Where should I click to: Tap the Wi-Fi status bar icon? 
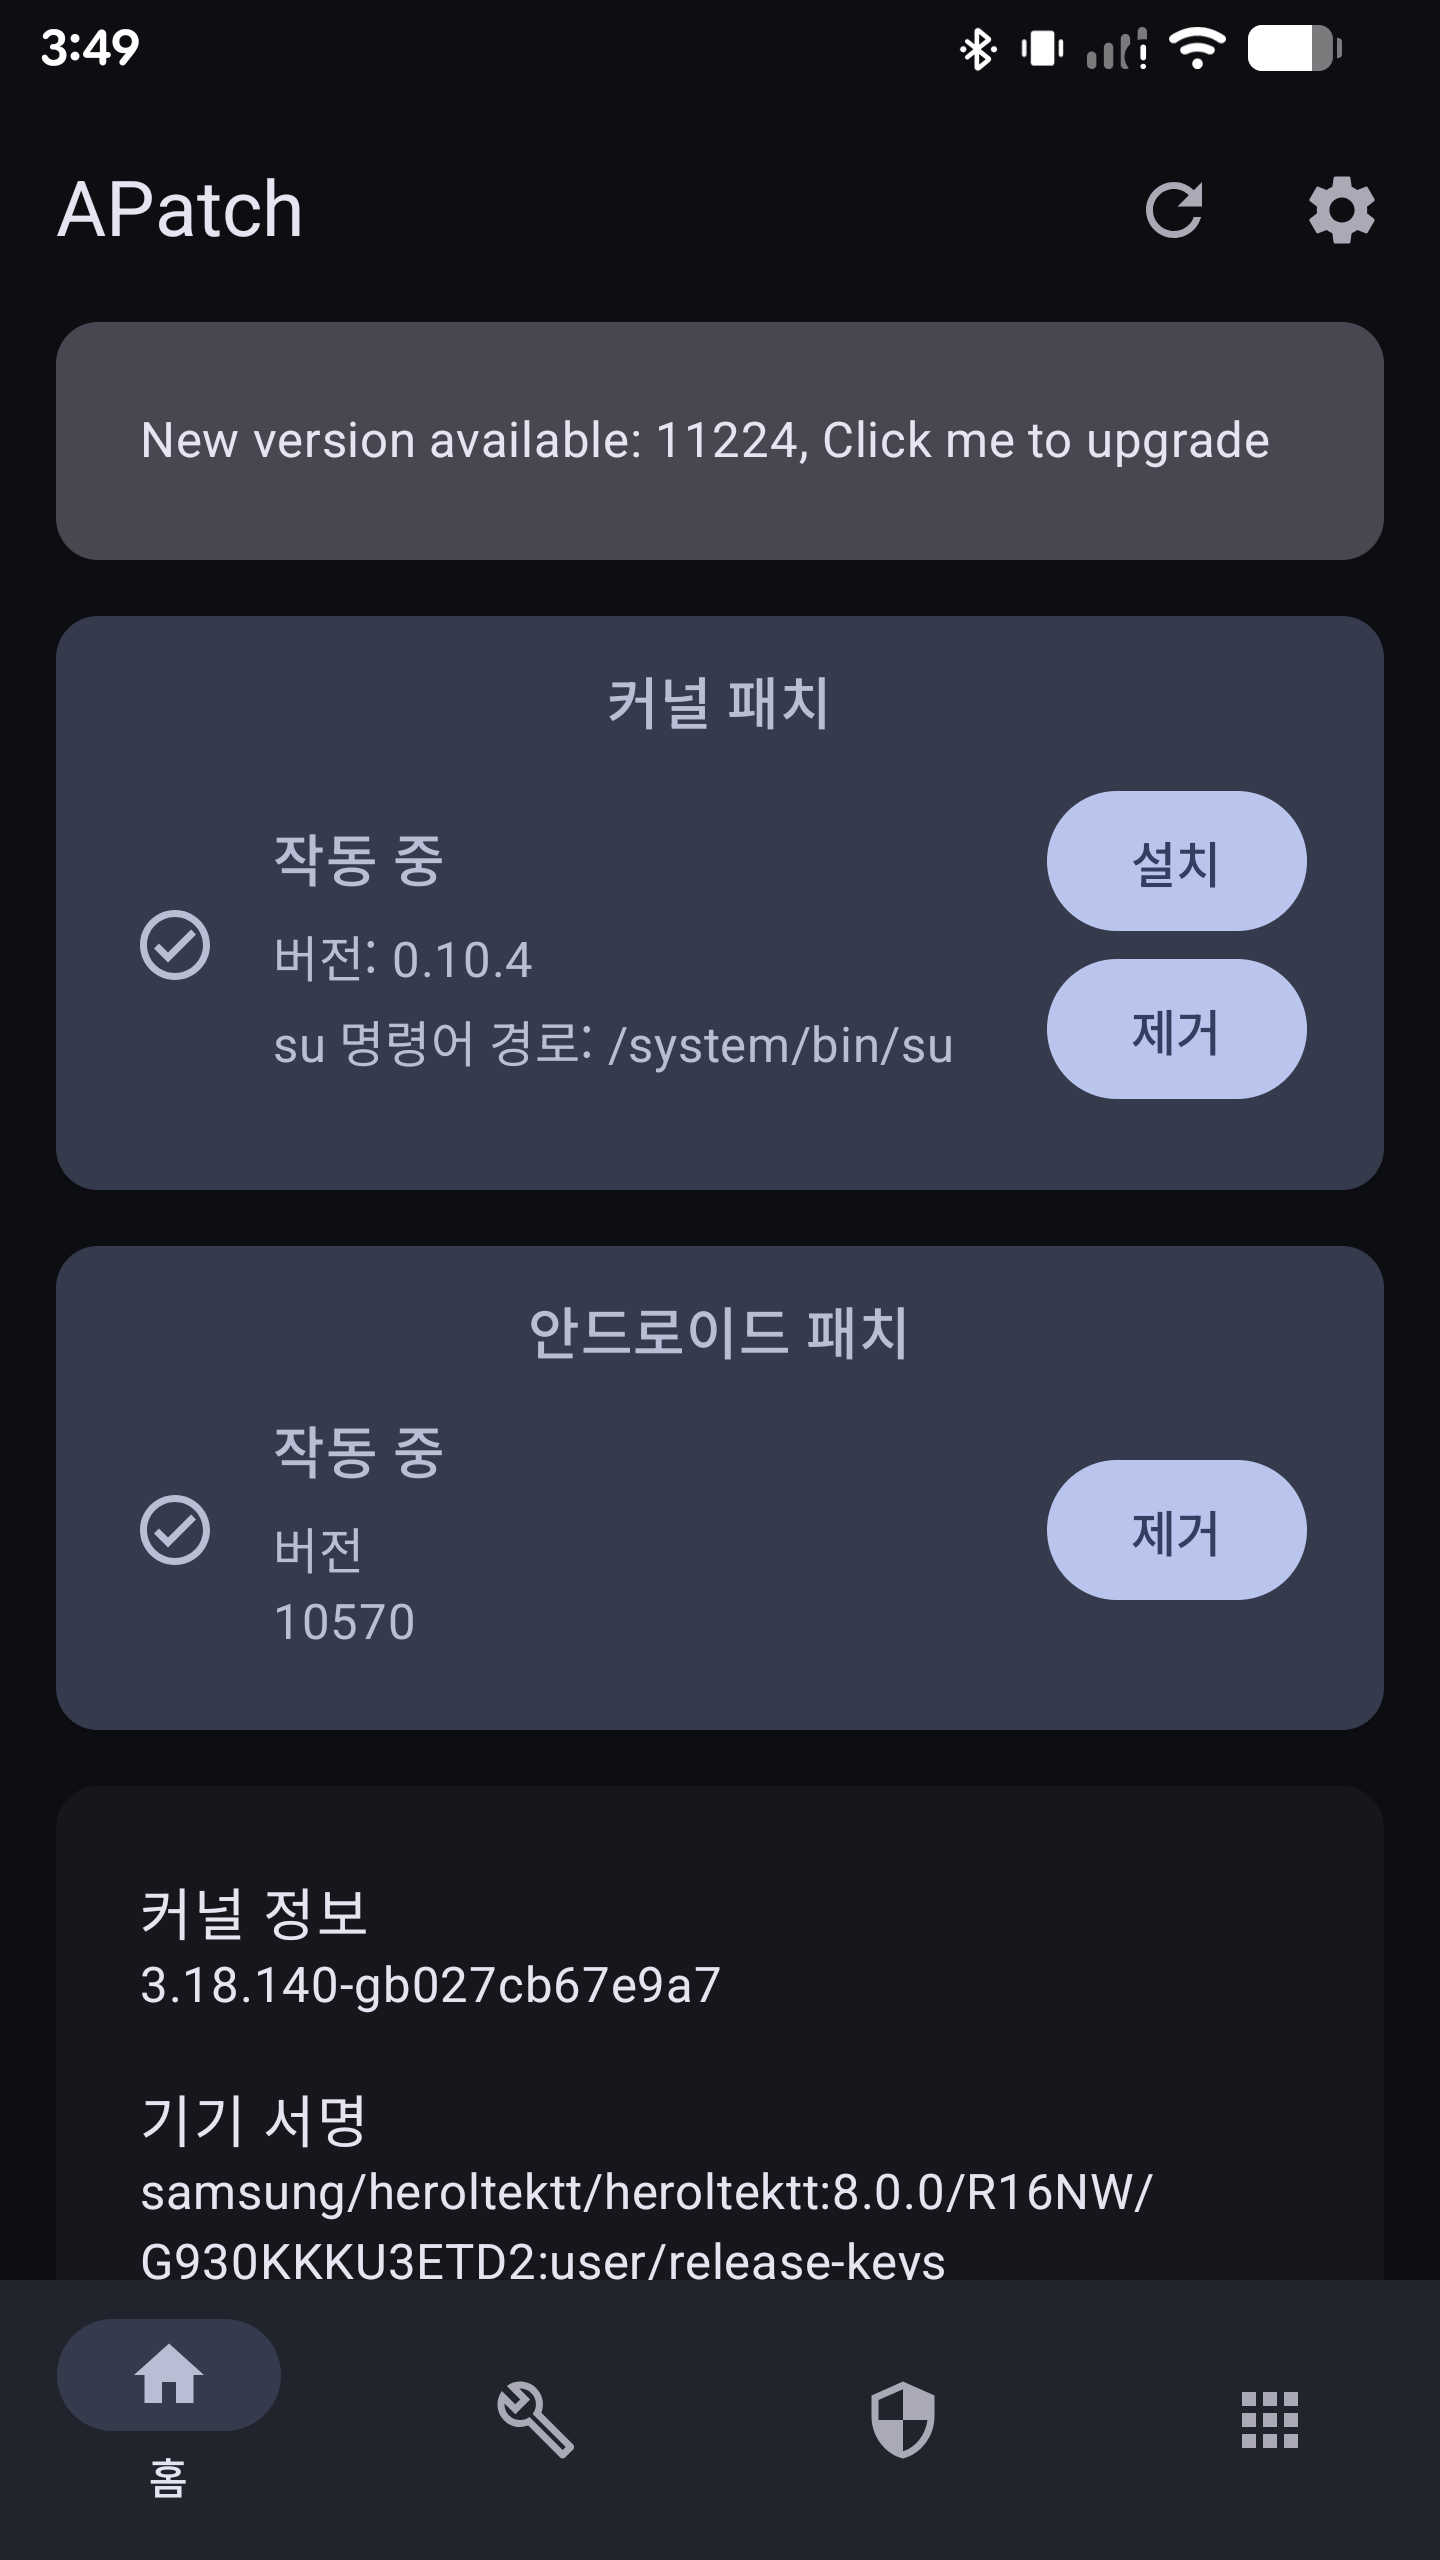pos(1198,48)
